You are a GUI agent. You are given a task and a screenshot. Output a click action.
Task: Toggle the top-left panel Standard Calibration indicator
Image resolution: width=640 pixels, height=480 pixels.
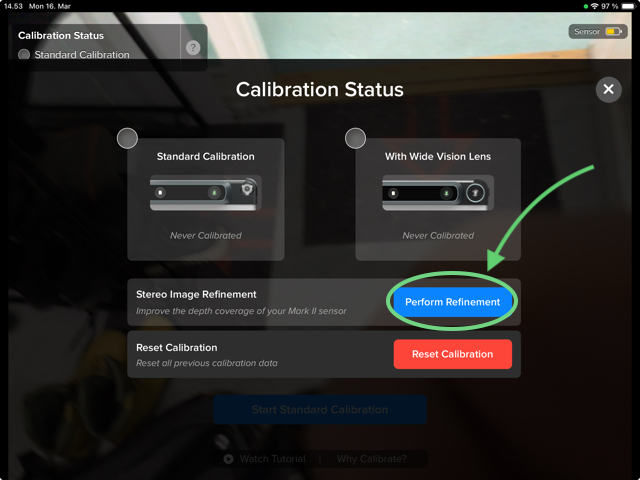point(24,54)
